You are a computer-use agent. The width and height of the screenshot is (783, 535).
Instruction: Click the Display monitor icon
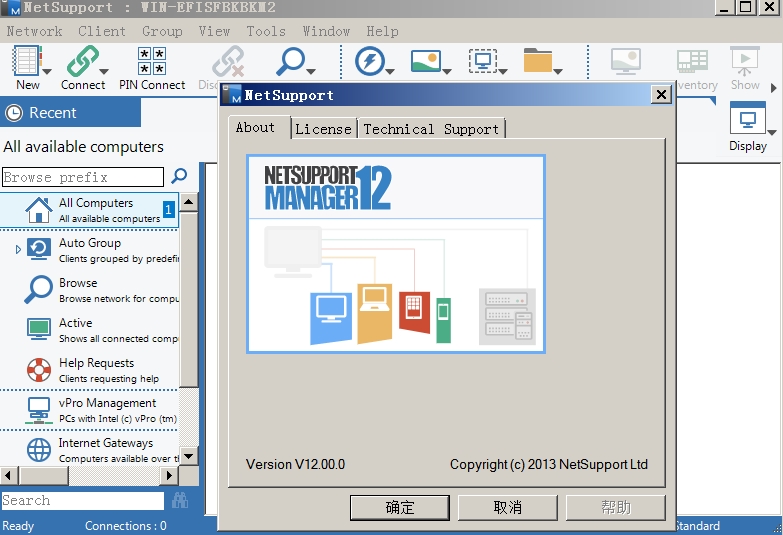tap(748, 117)
